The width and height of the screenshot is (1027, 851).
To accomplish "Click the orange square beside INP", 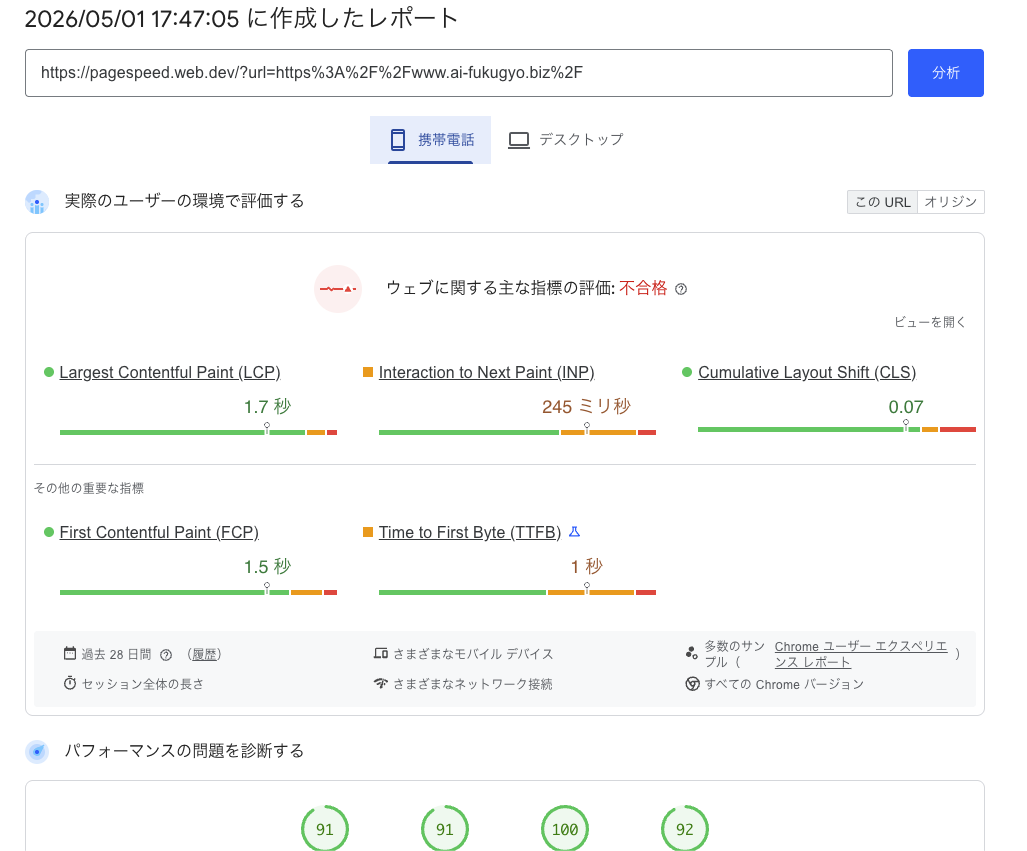I will pyautogui.click(x=368, y=372).
